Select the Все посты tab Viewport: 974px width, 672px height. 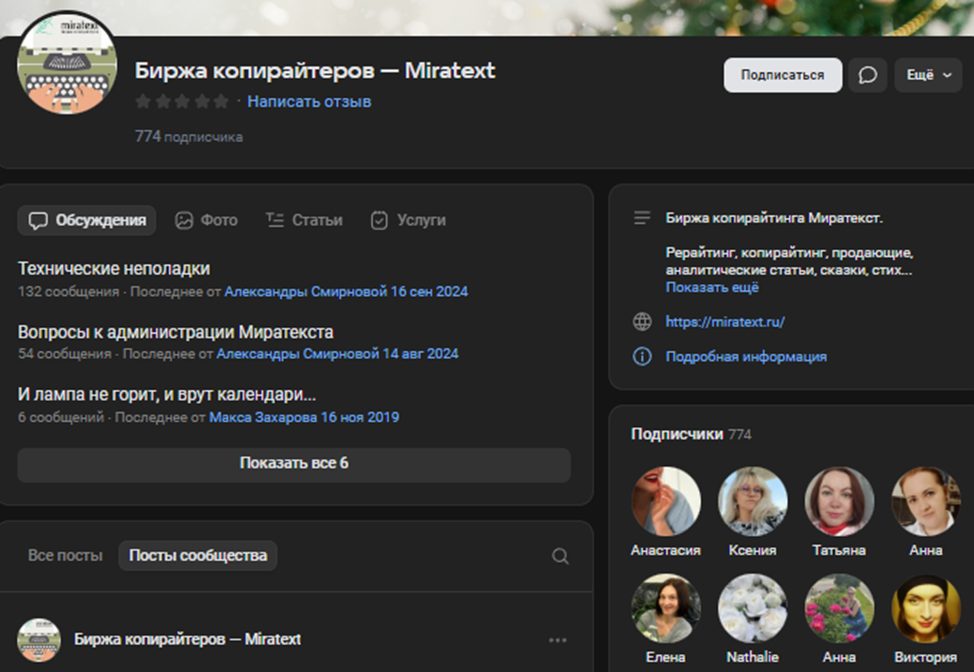[65, 555]
